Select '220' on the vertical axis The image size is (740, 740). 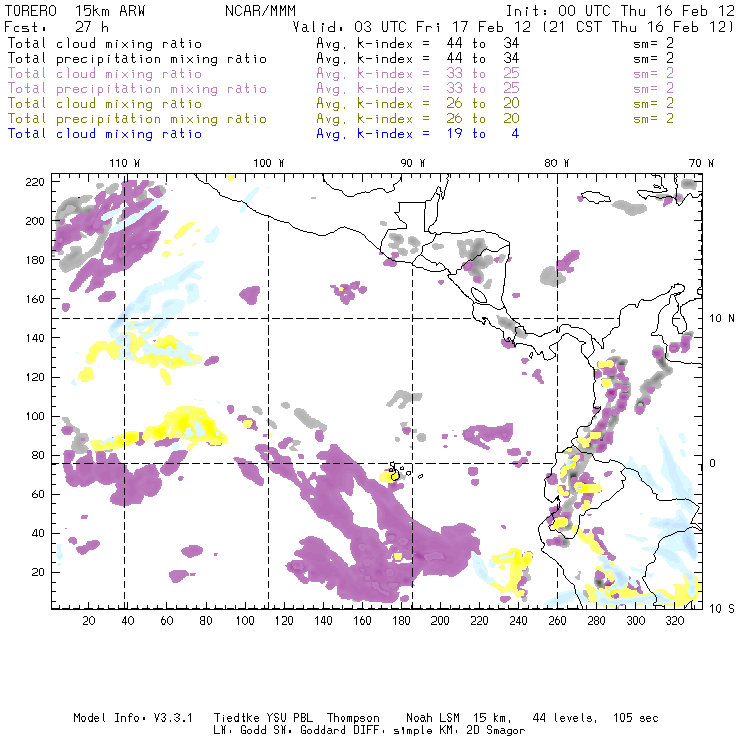click(x=35, y=182)
